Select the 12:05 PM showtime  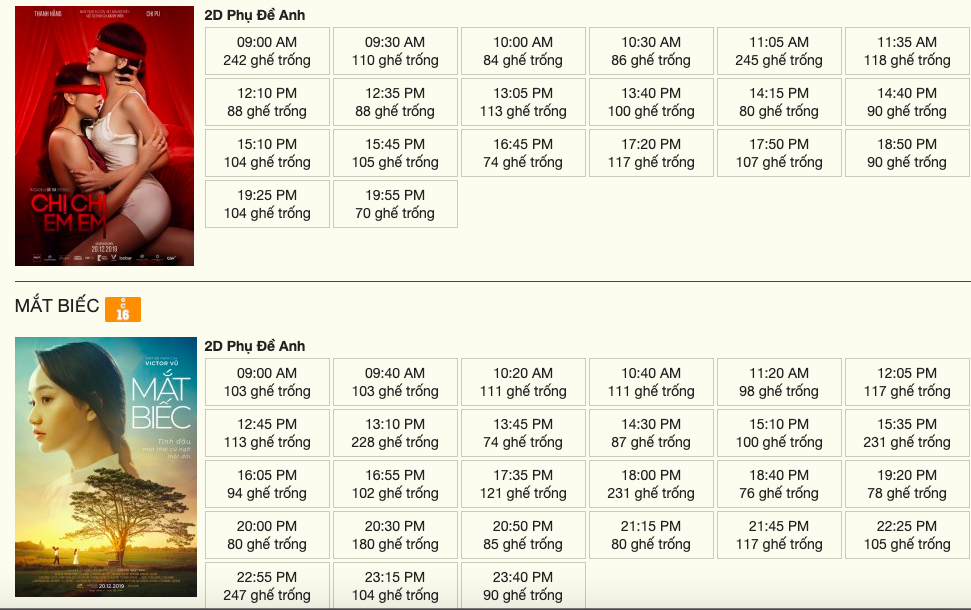pyautogui.click(x=907, y=382)
